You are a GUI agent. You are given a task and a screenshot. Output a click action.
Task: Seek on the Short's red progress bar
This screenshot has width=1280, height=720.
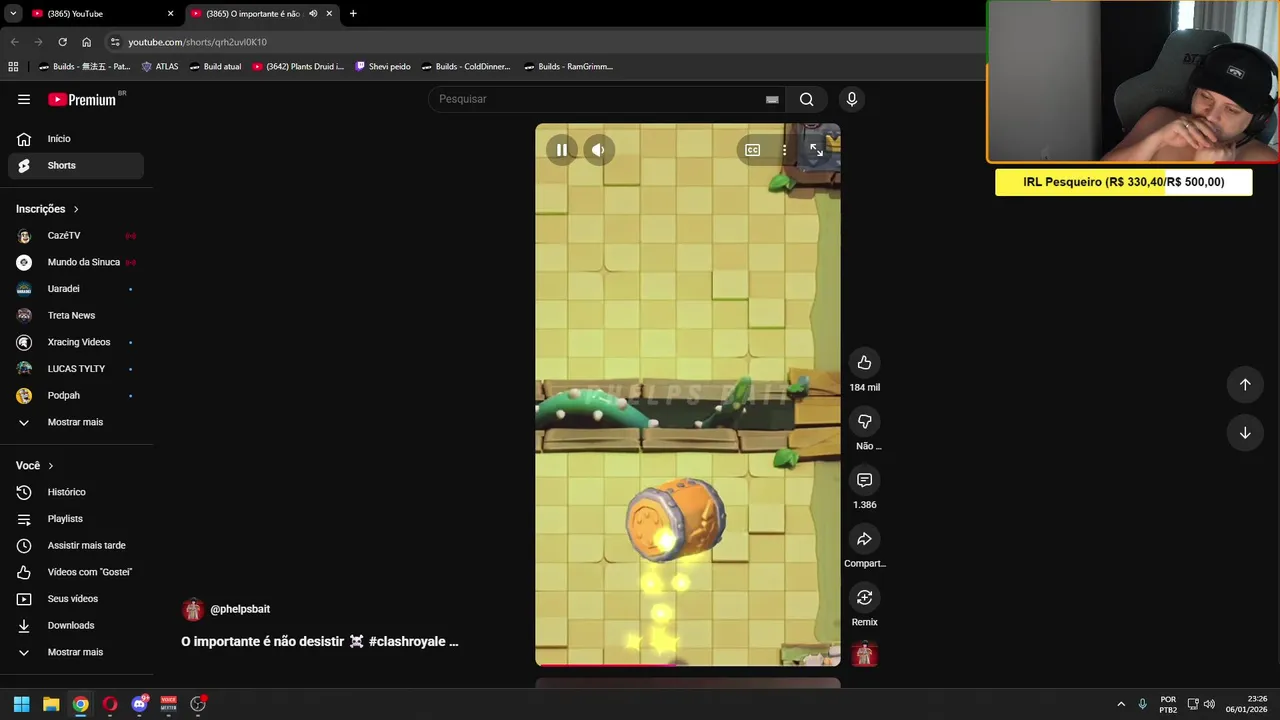click(687, 664)
